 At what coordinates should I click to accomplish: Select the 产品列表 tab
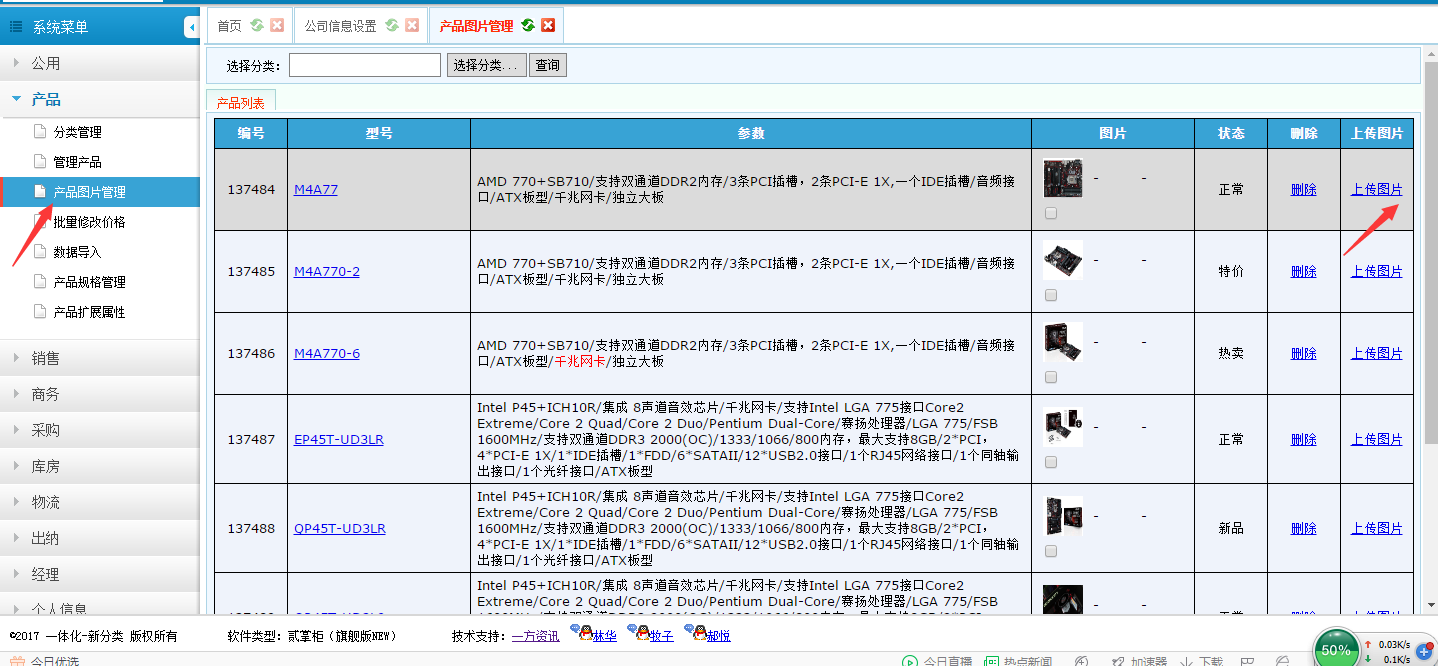[x=241, y=102]
